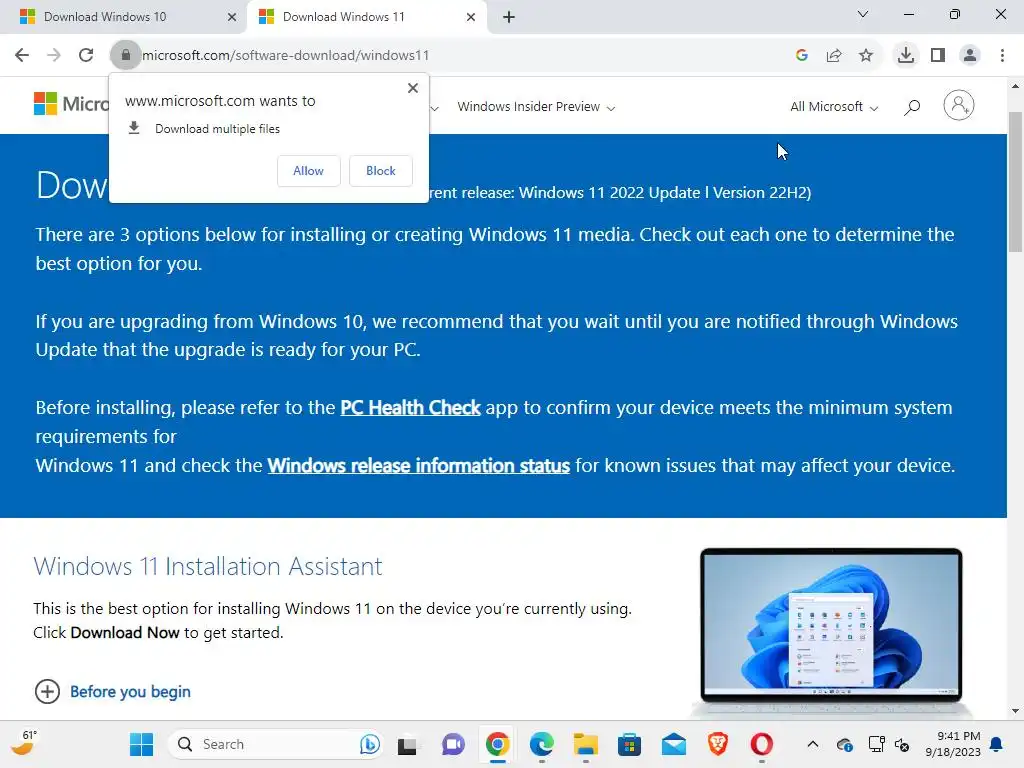The height and width of the screenshot is (768, 1024).
Task: Open Bing chat icon in search
Action: pos(370,744)
